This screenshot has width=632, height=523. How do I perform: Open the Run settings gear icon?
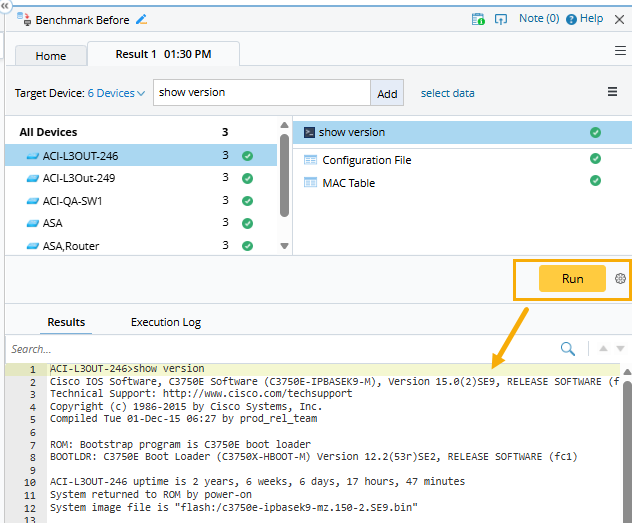point(620,278)
